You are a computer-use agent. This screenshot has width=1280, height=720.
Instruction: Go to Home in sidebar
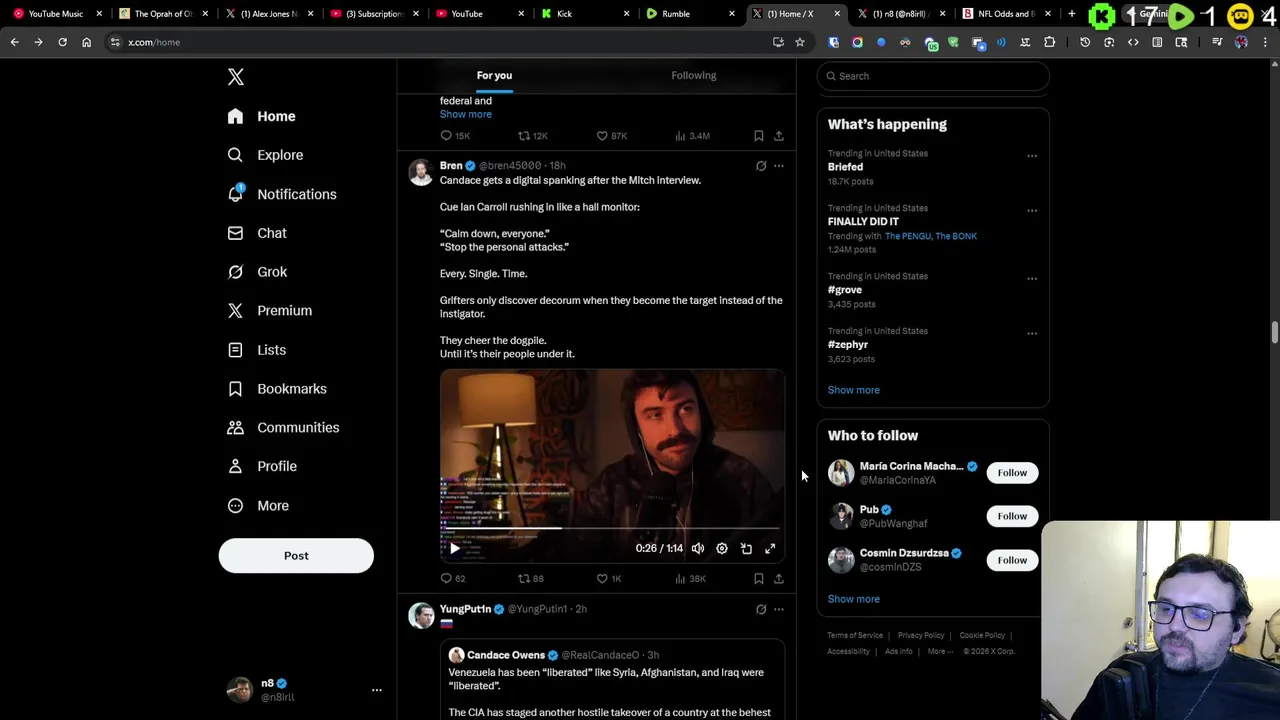[261, 116]
